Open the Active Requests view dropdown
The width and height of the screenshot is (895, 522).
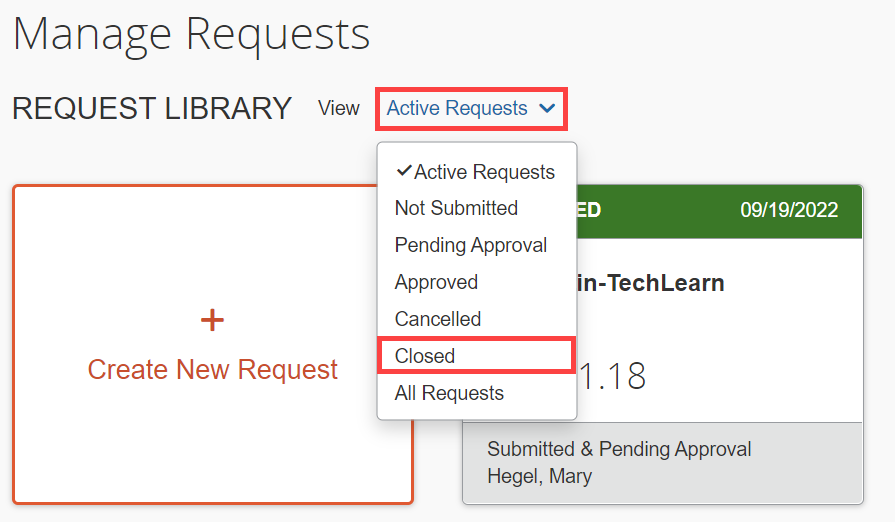coord(470,108)
